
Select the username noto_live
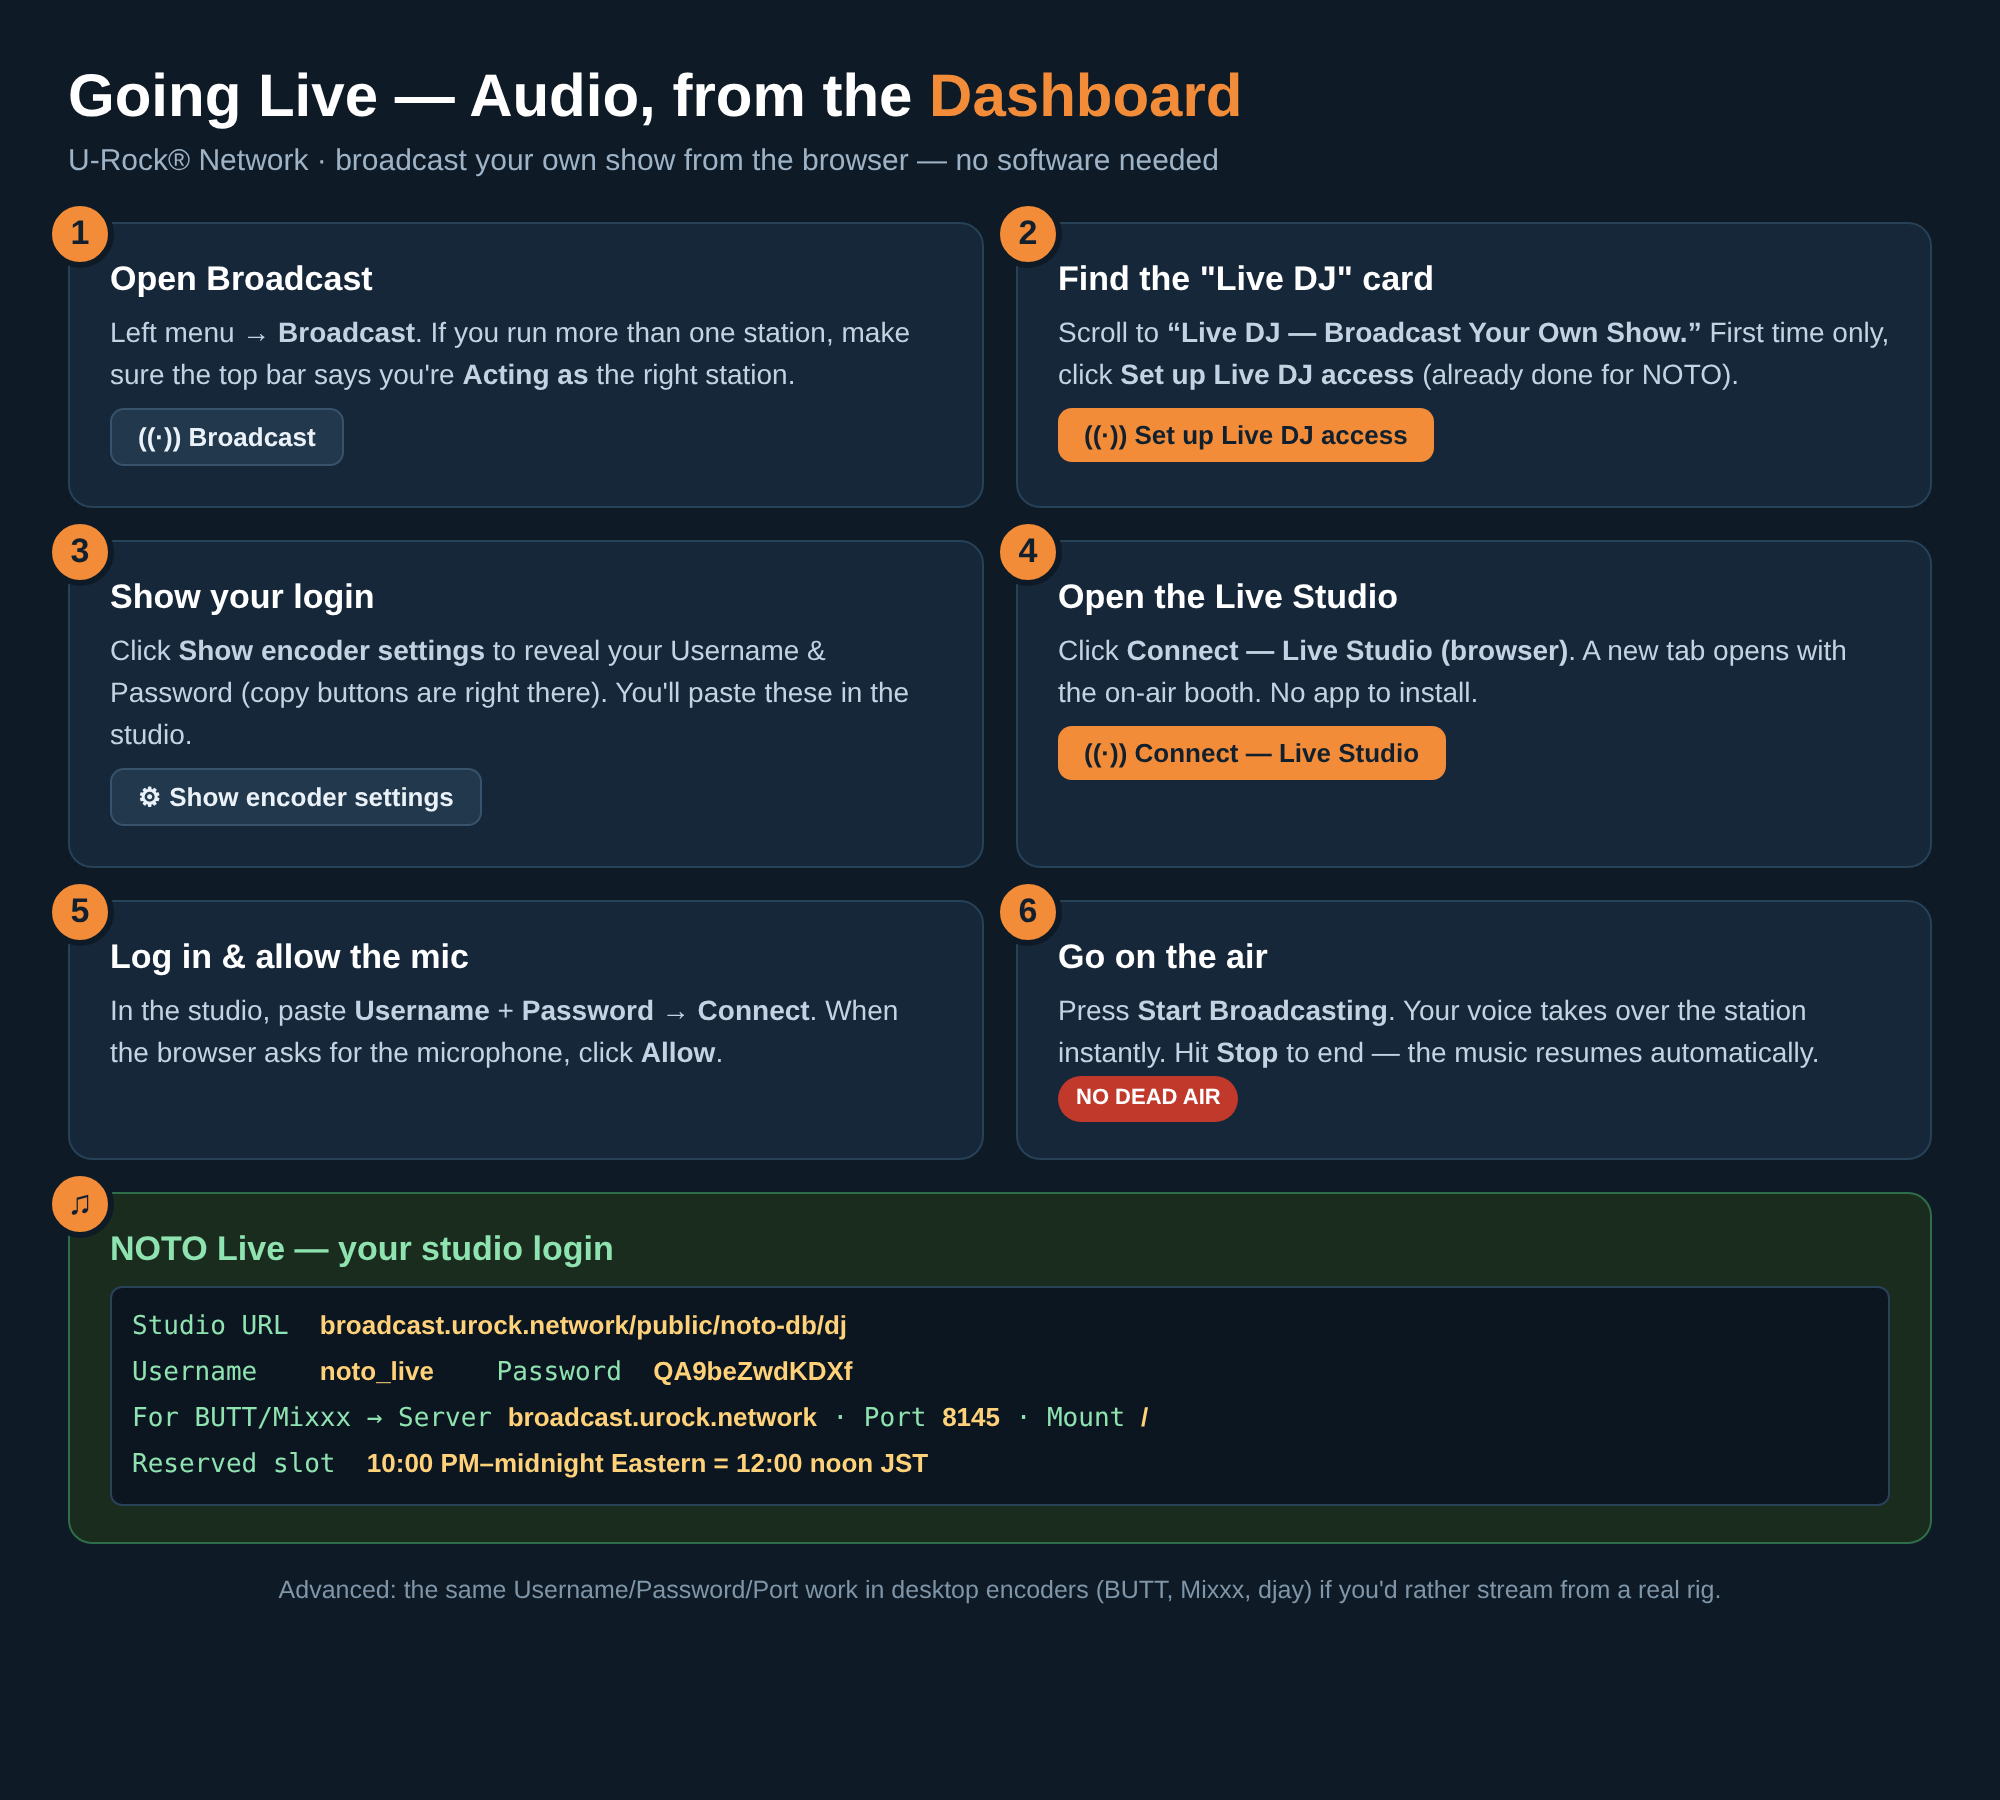point(377,1371)
